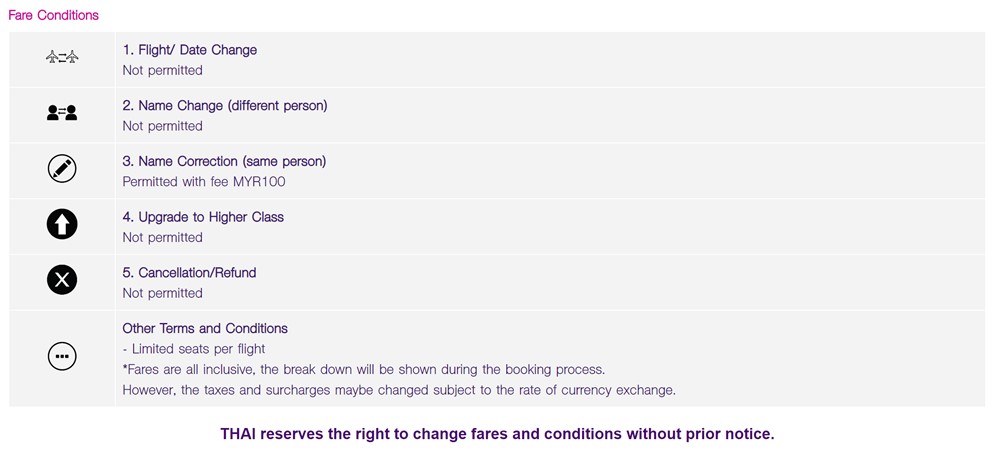This screenshot has height=453, width=1000.
Task: Select the pencil icon for name correction
Action: pyautogui.click(x=62, y=169)
